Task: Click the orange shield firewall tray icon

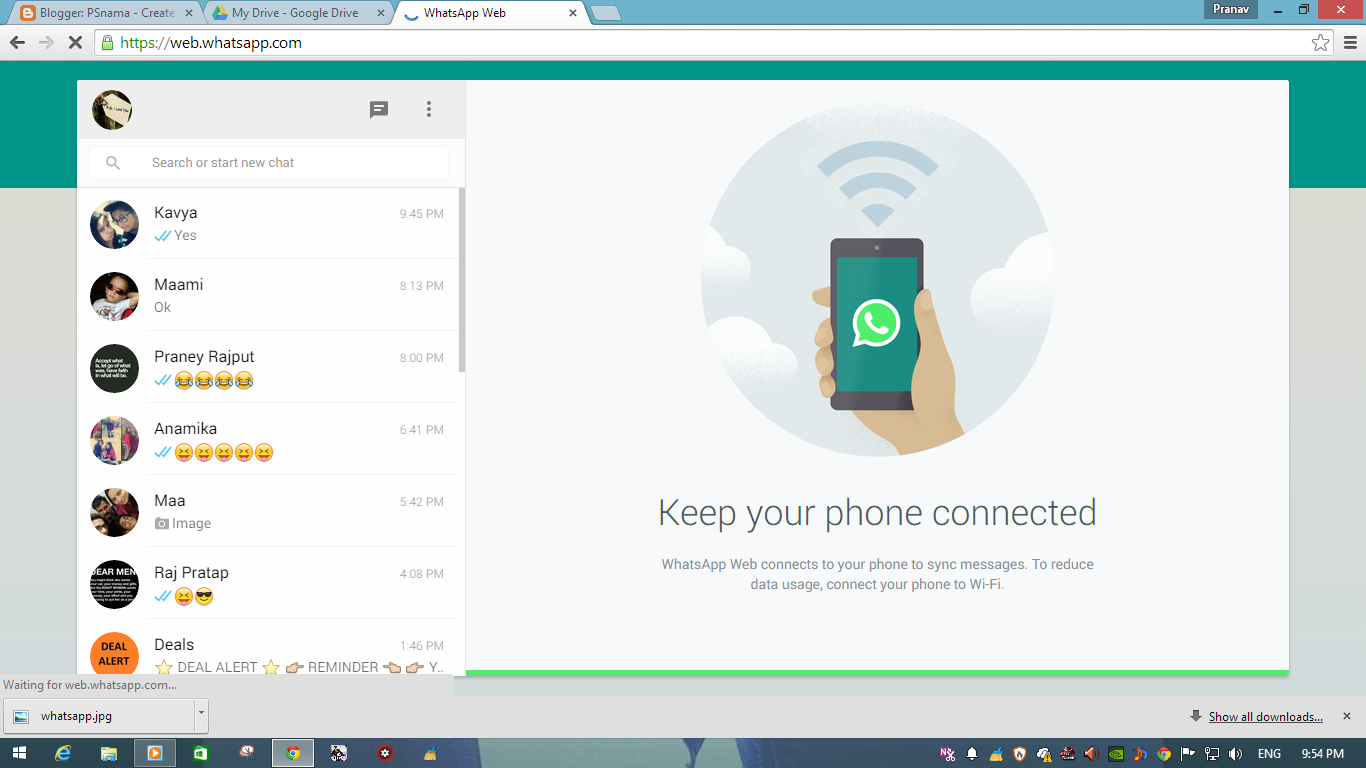Action: [x=1019, y=754]
